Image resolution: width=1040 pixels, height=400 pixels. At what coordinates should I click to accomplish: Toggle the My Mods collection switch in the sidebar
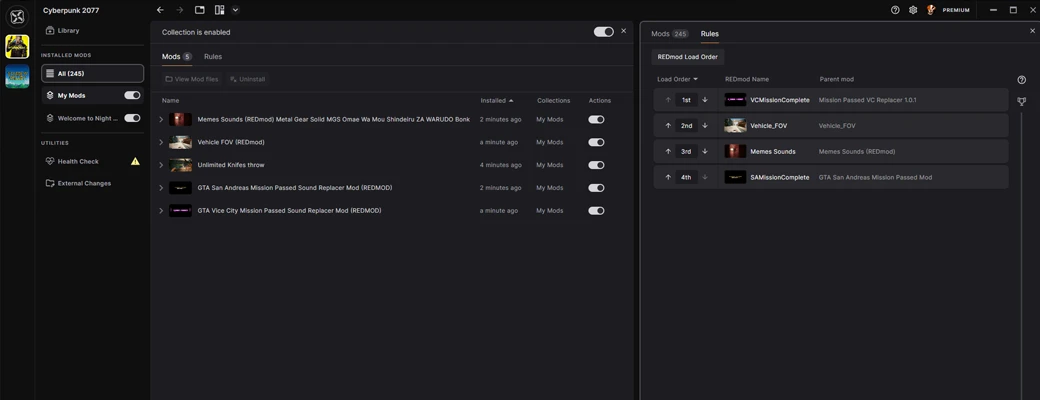pyautogui.click(x=132, y=96)
